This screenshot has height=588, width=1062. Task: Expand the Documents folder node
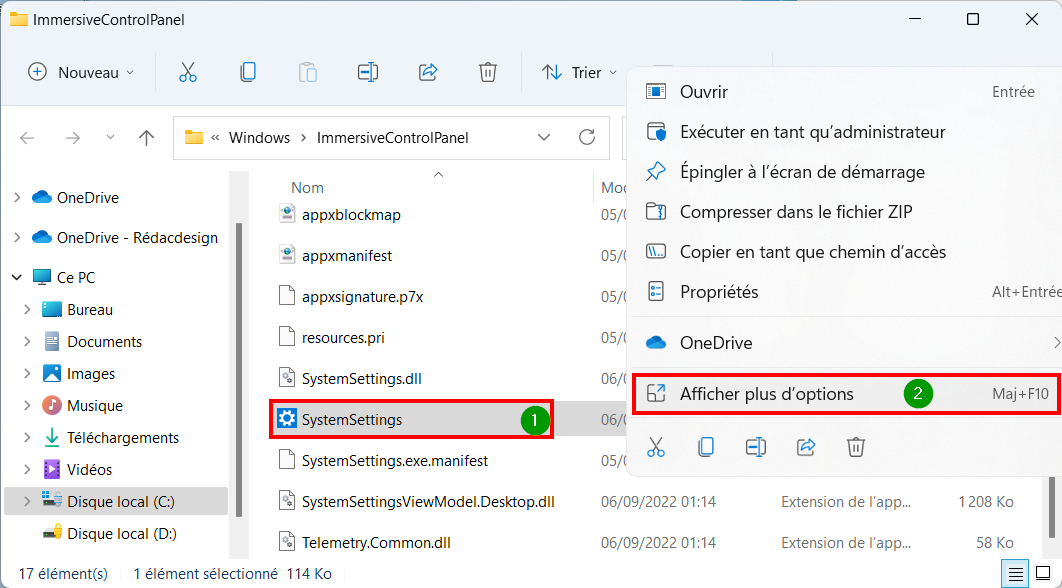point(28,341)
